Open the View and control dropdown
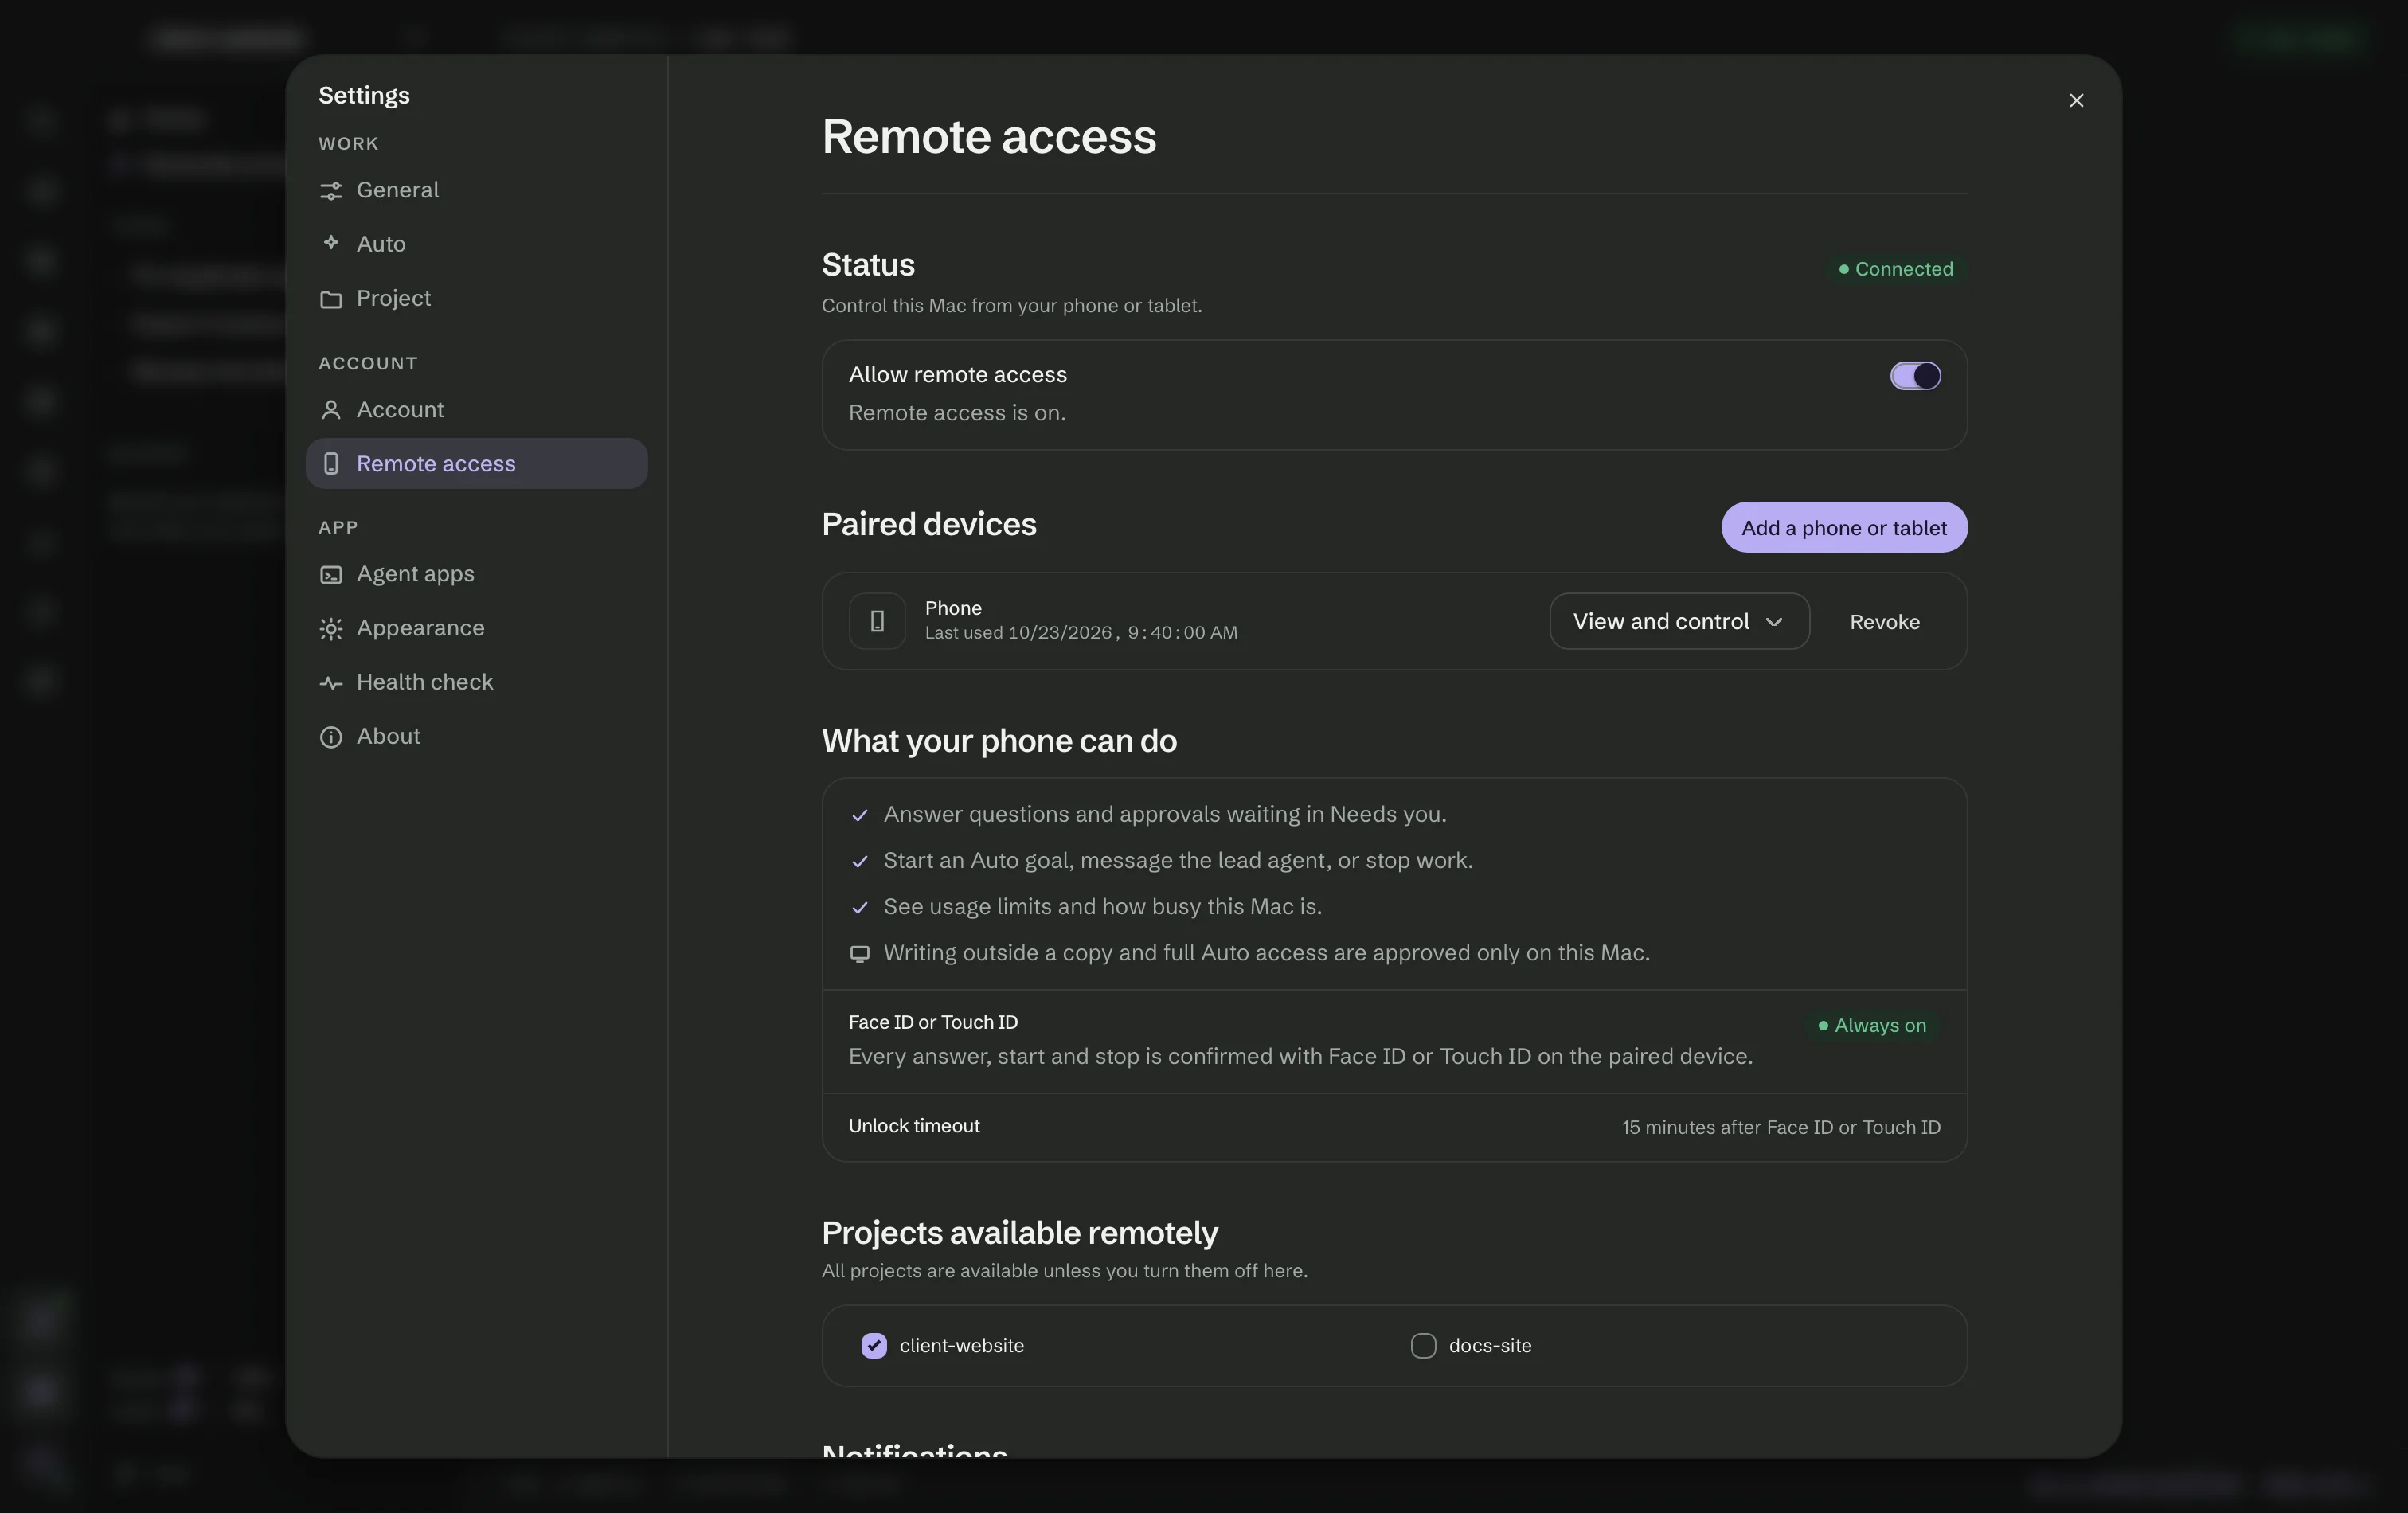The width and height of the screenshot is (2408, 1513). coord(1679,621)
